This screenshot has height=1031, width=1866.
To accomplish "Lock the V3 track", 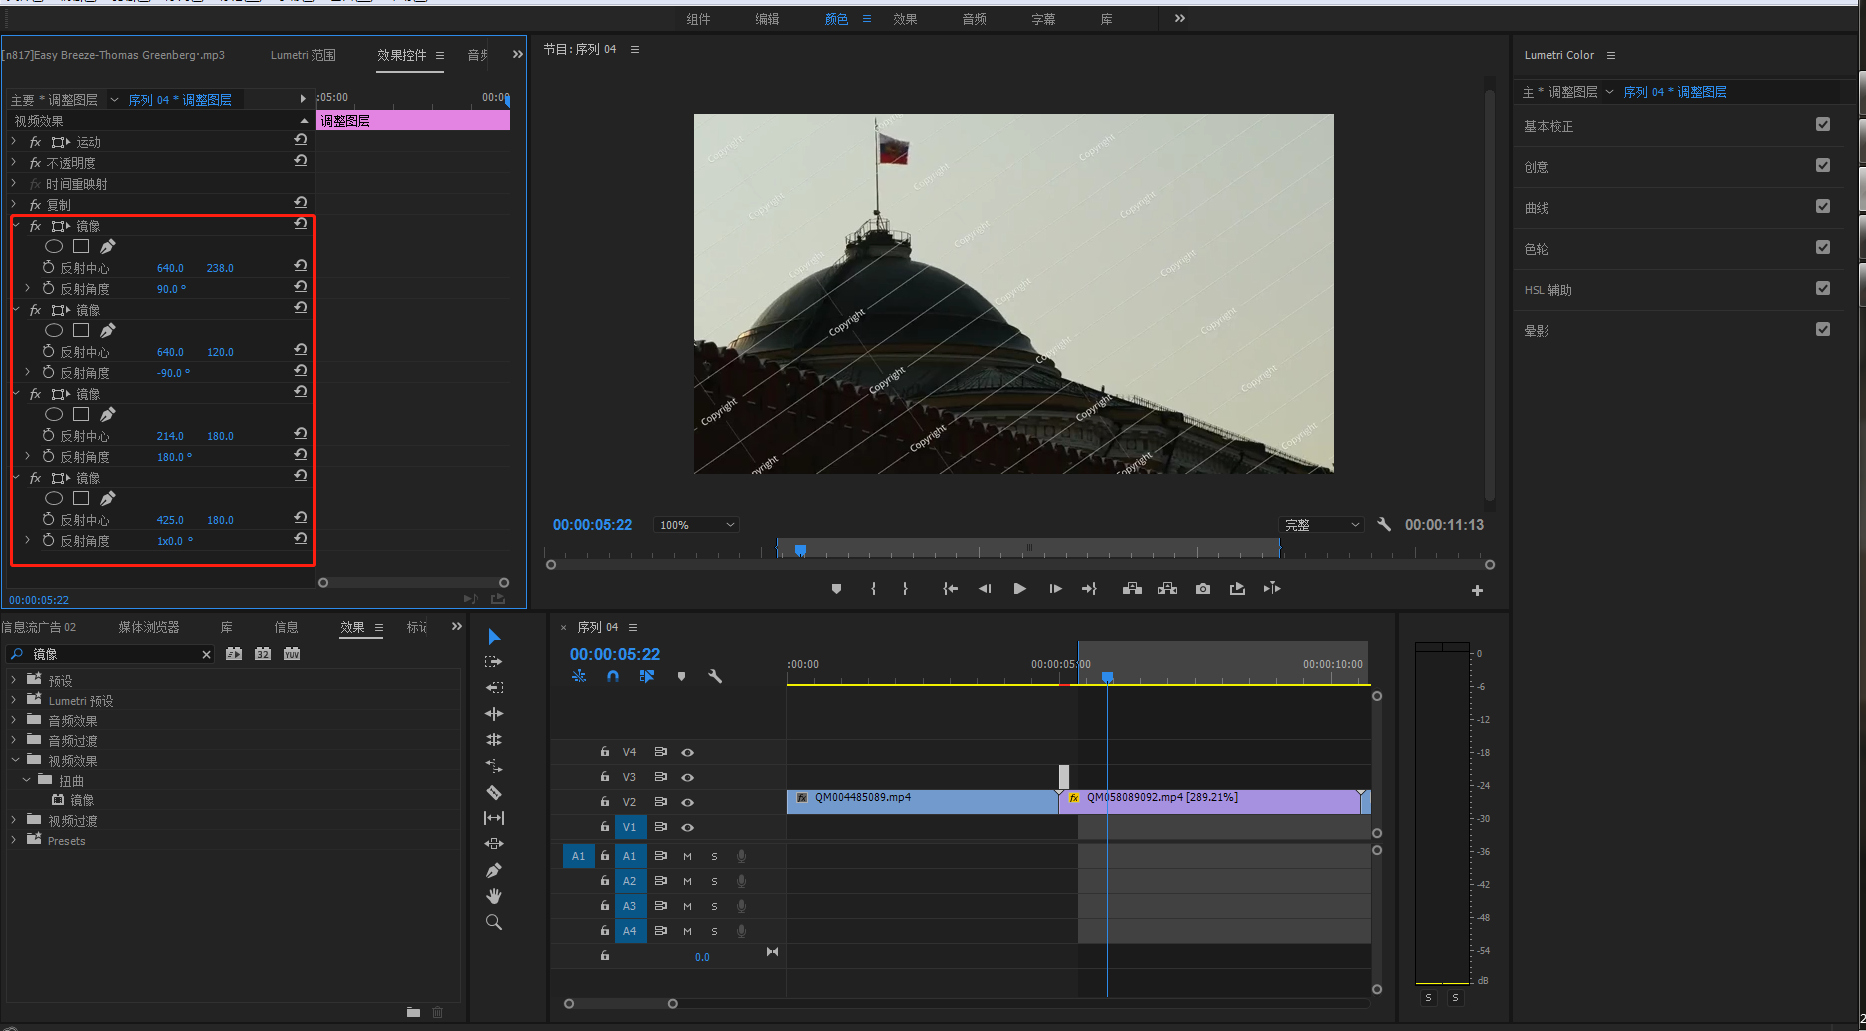I will (x=604, y=777).
